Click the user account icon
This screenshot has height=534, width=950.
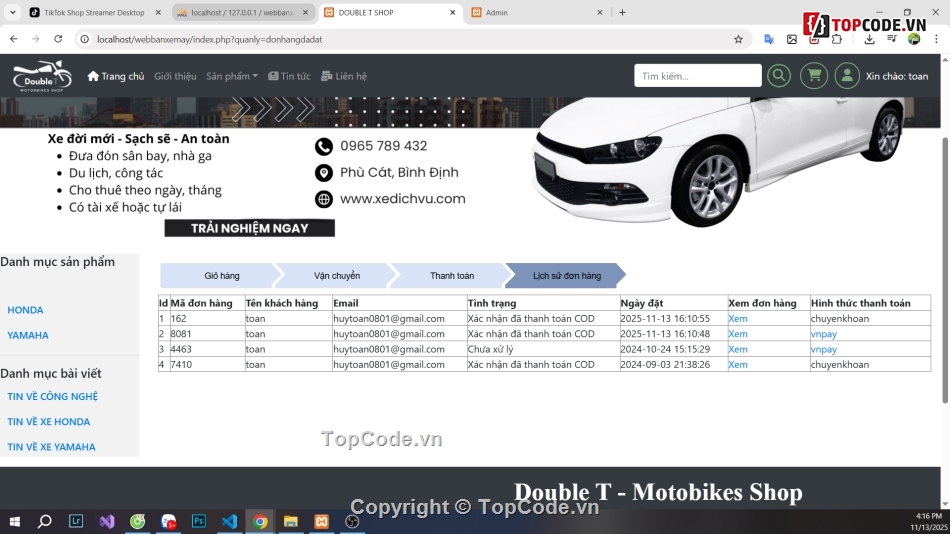click(847, 76)
